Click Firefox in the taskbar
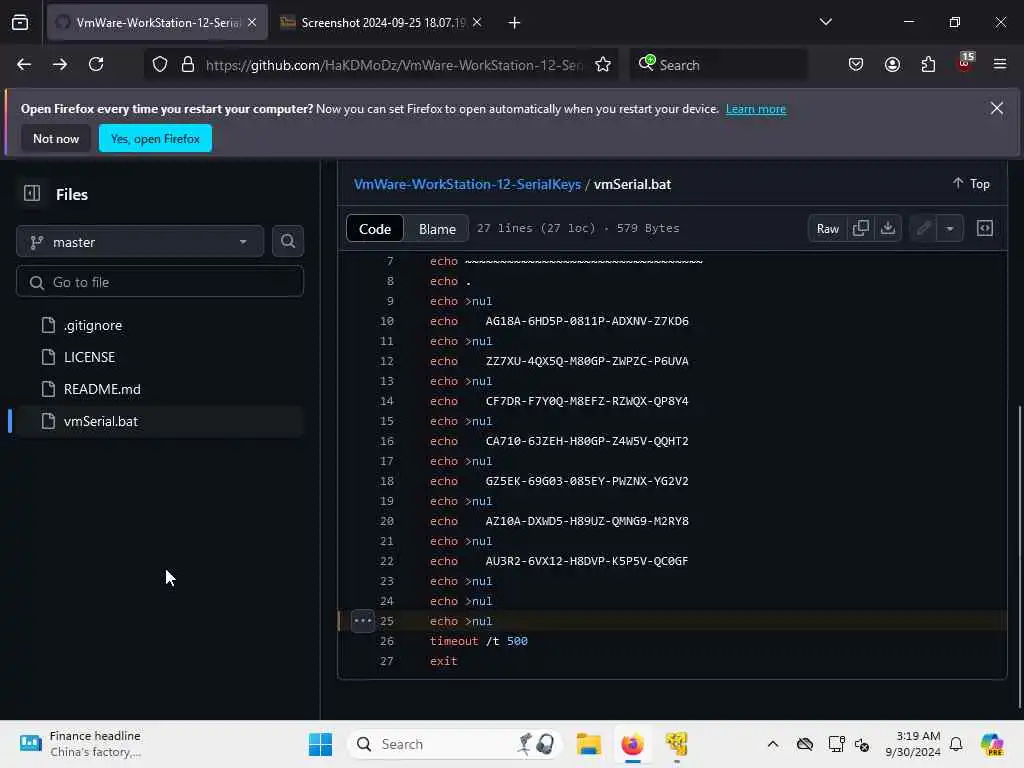The width and height of the screenshot is (1024, 768). pos(632,744)
